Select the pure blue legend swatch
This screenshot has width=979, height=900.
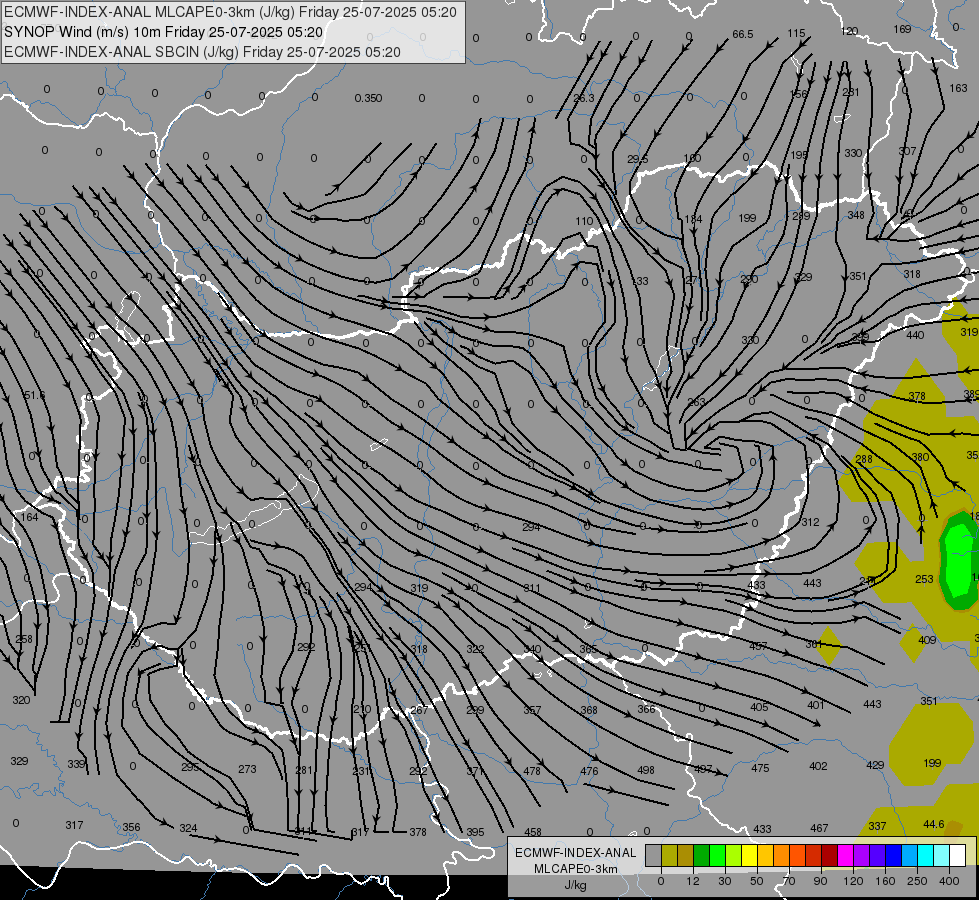pos(894,855)
